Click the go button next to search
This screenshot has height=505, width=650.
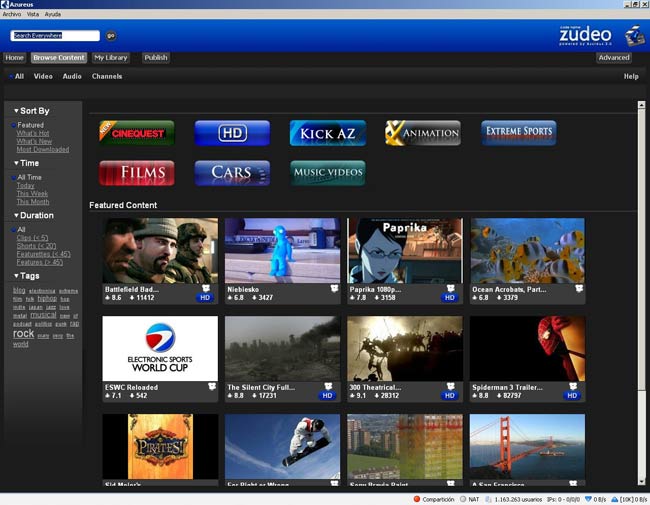tap(111, 36)
